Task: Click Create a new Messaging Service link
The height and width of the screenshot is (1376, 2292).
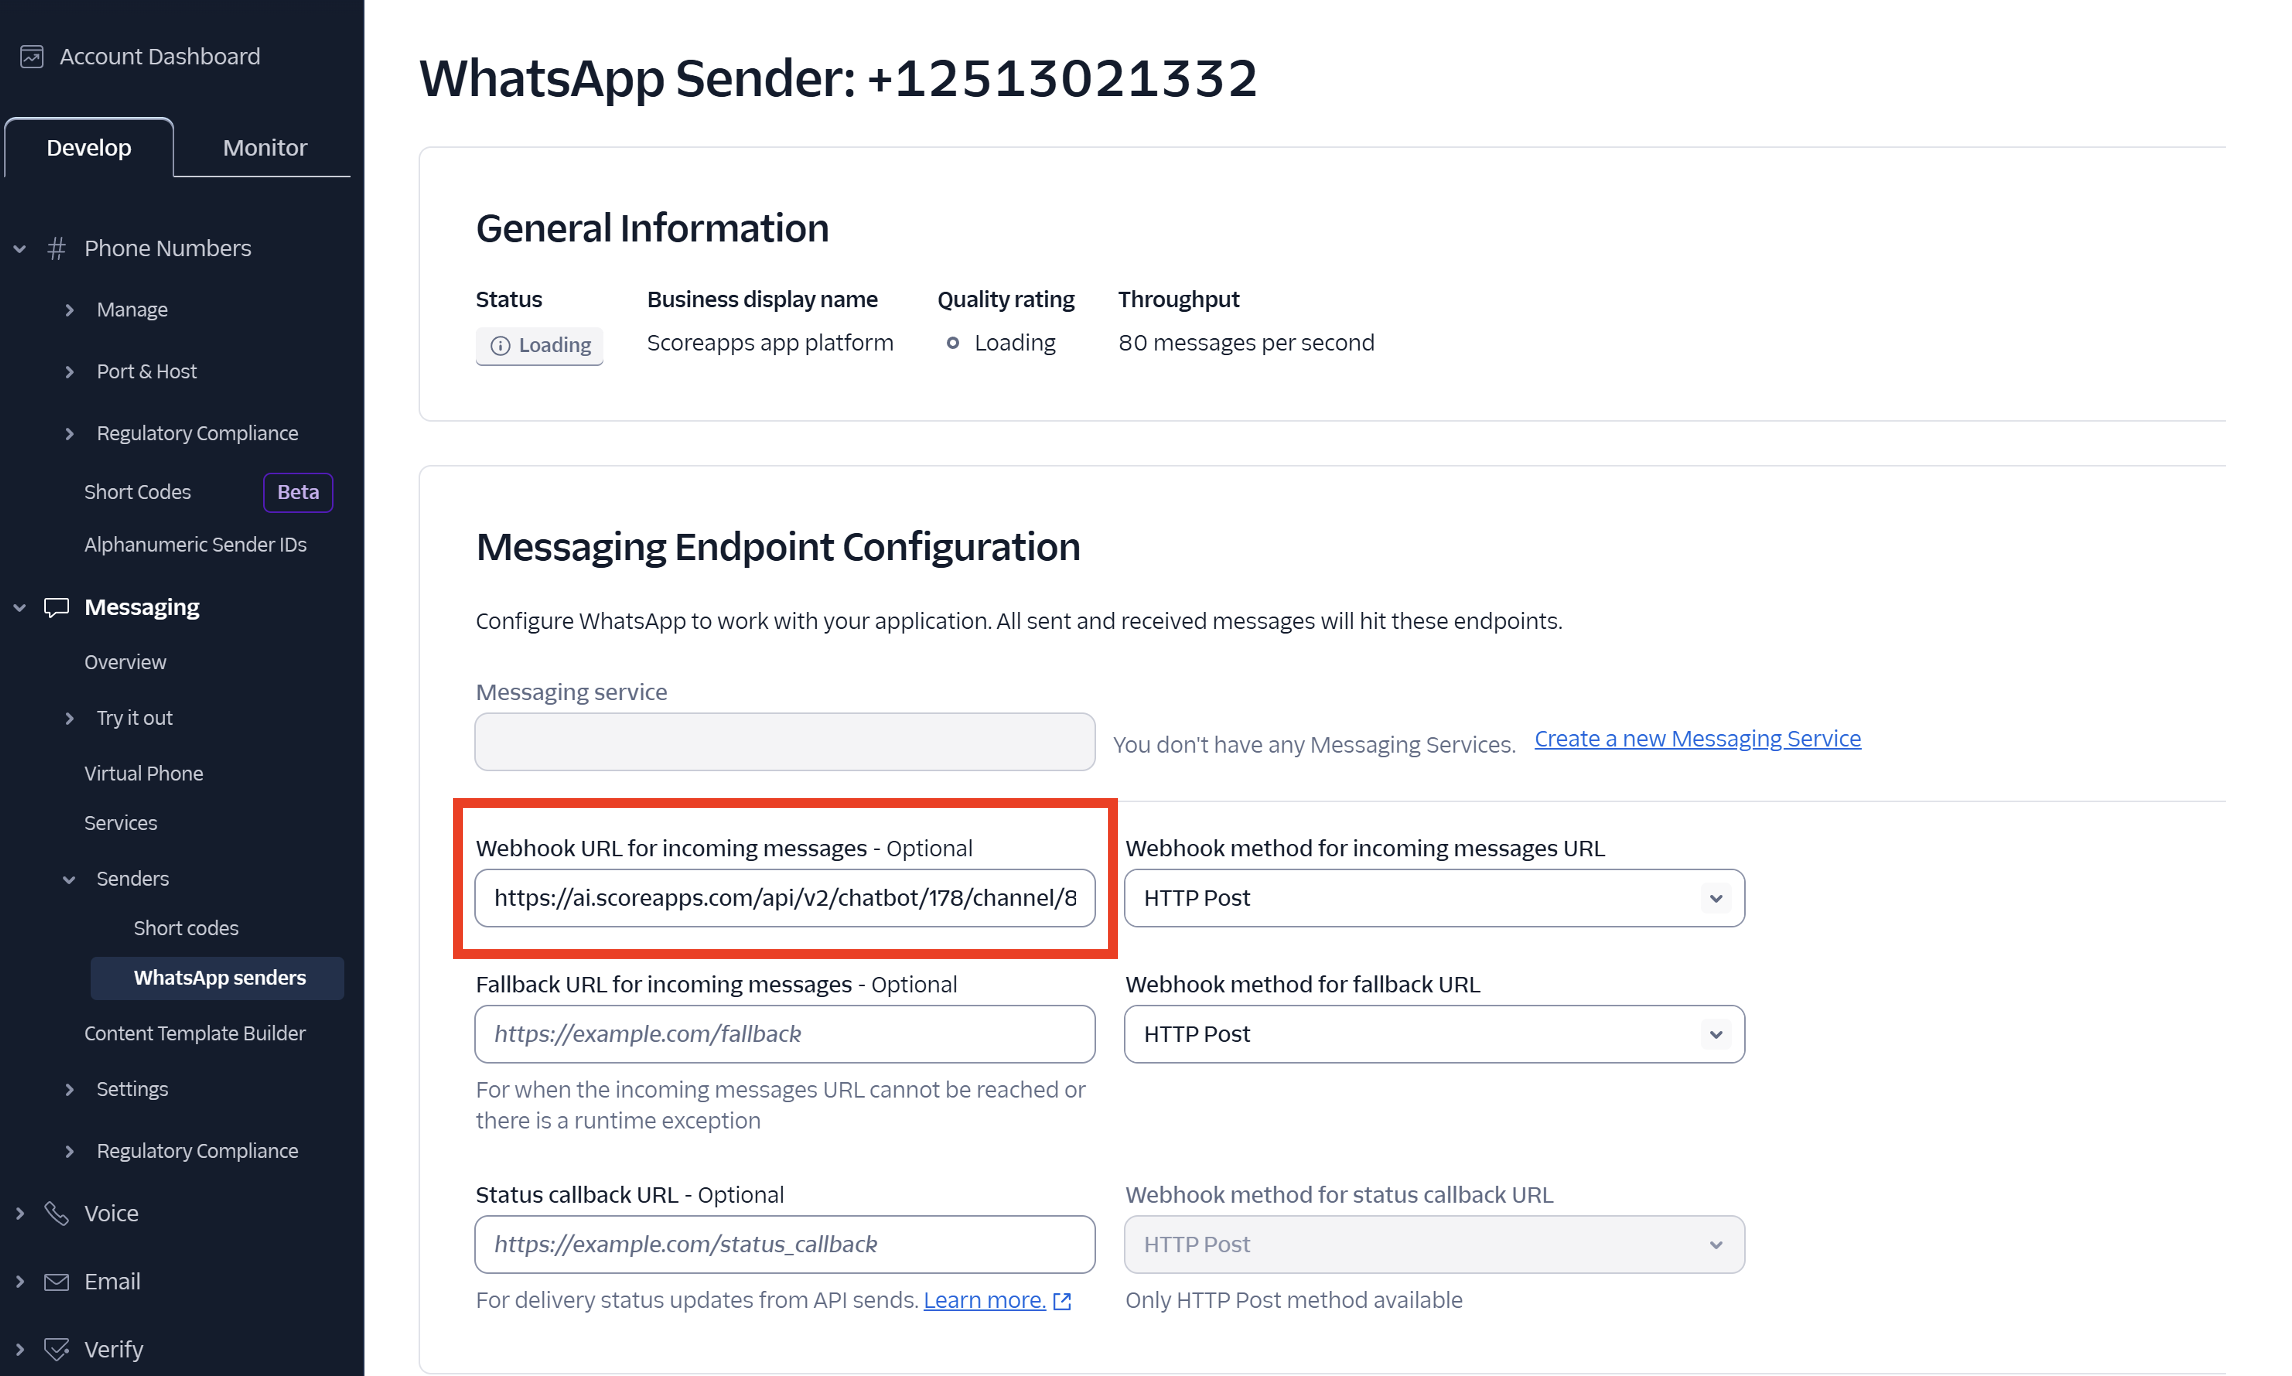Action: tap(1697, 739)
